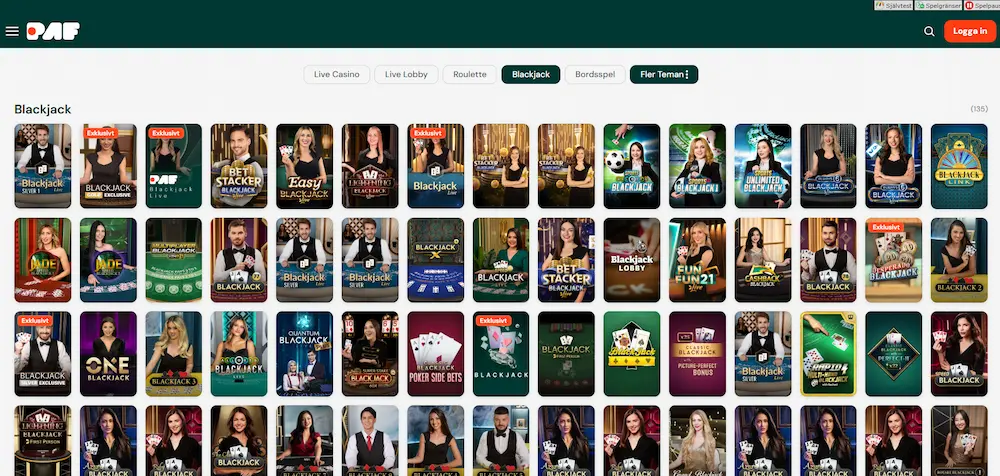Open Sports Blackjack with soccer ball
Image resolution: width=1000 pixels, height=476 pixels.
[632, 166]
